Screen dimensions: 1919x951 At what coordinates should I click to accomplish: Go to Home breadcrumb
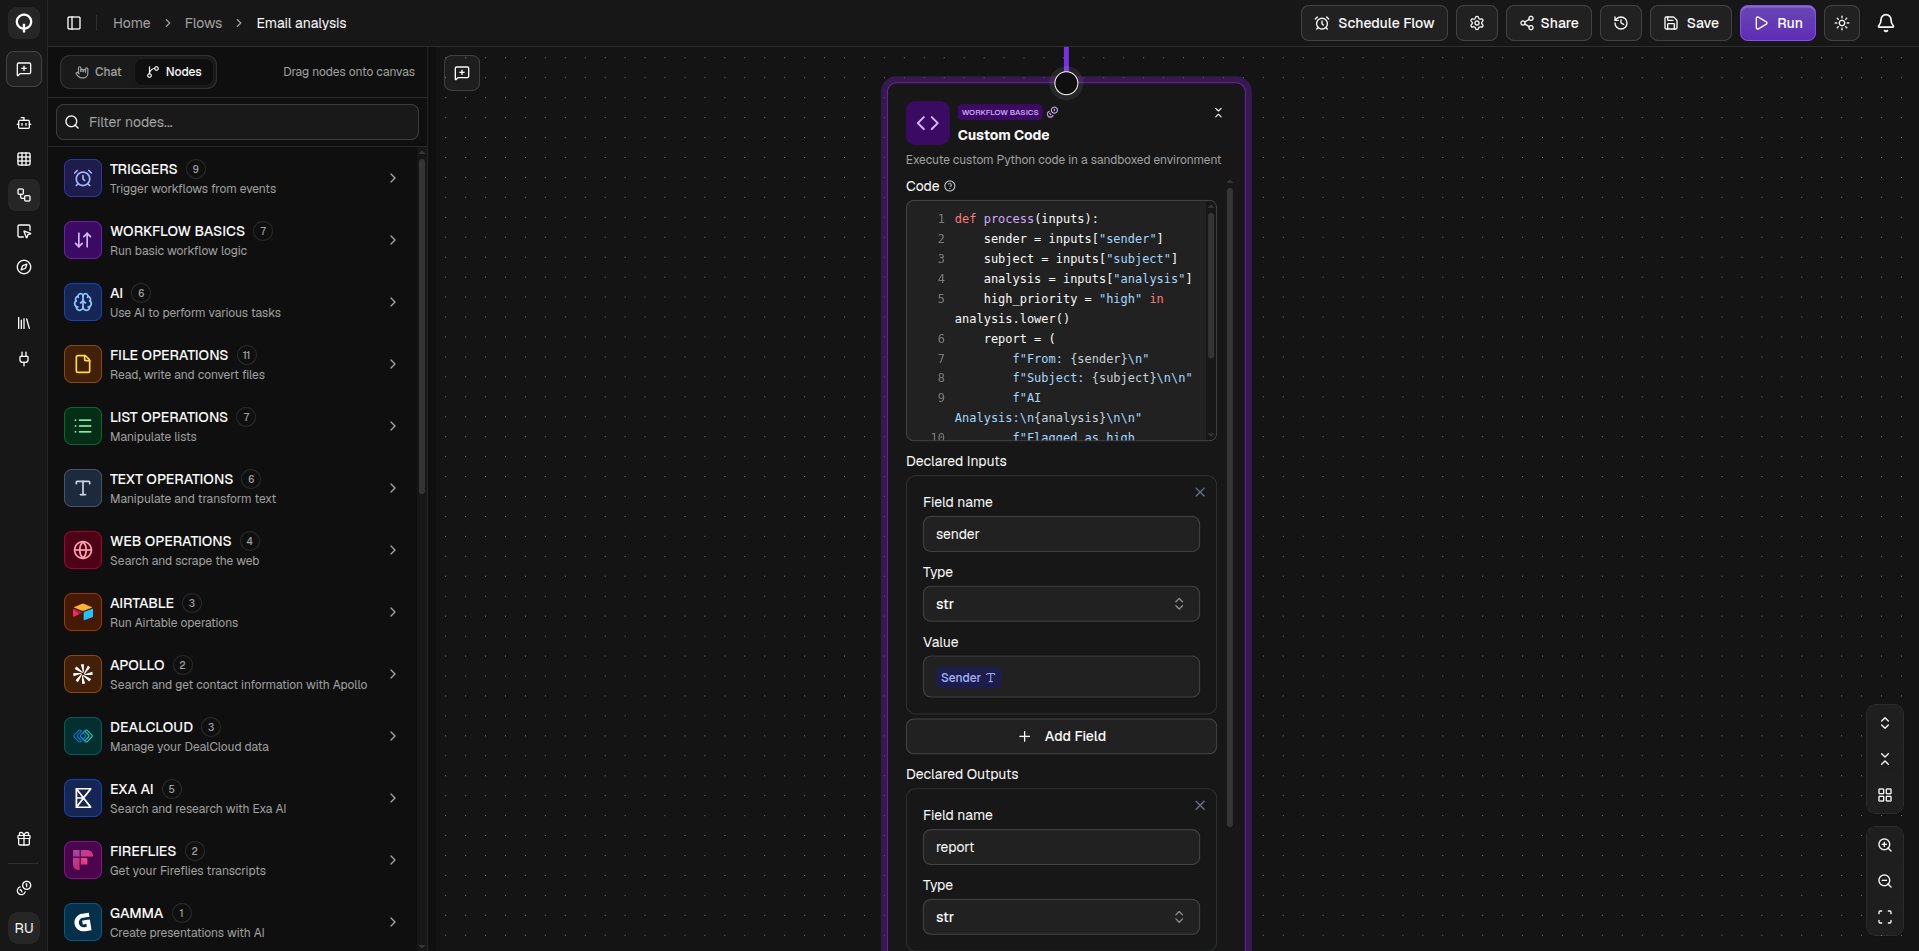pos(131,23)
